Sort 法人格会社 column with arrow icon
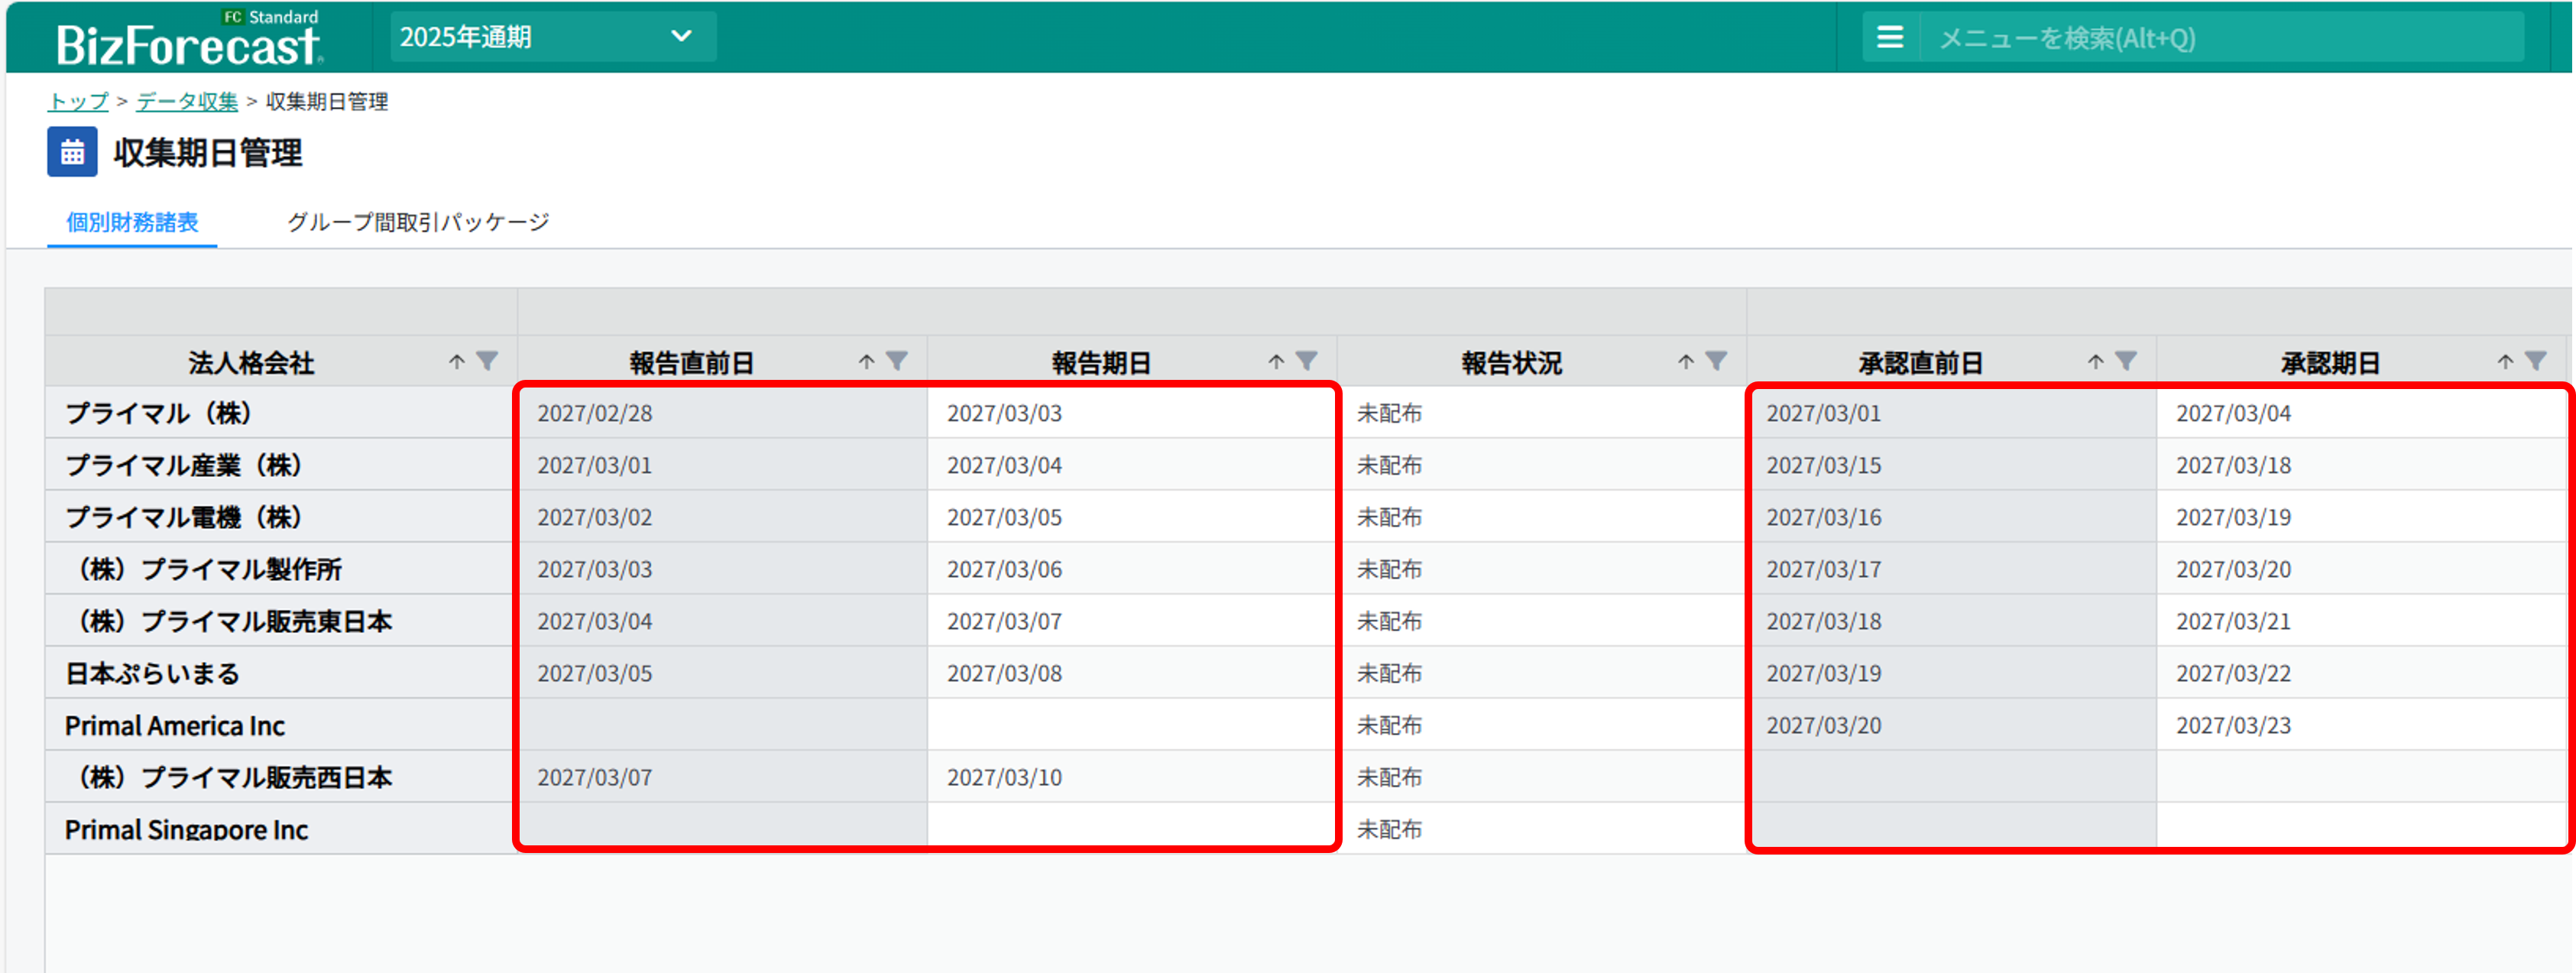 coord(457,362)
